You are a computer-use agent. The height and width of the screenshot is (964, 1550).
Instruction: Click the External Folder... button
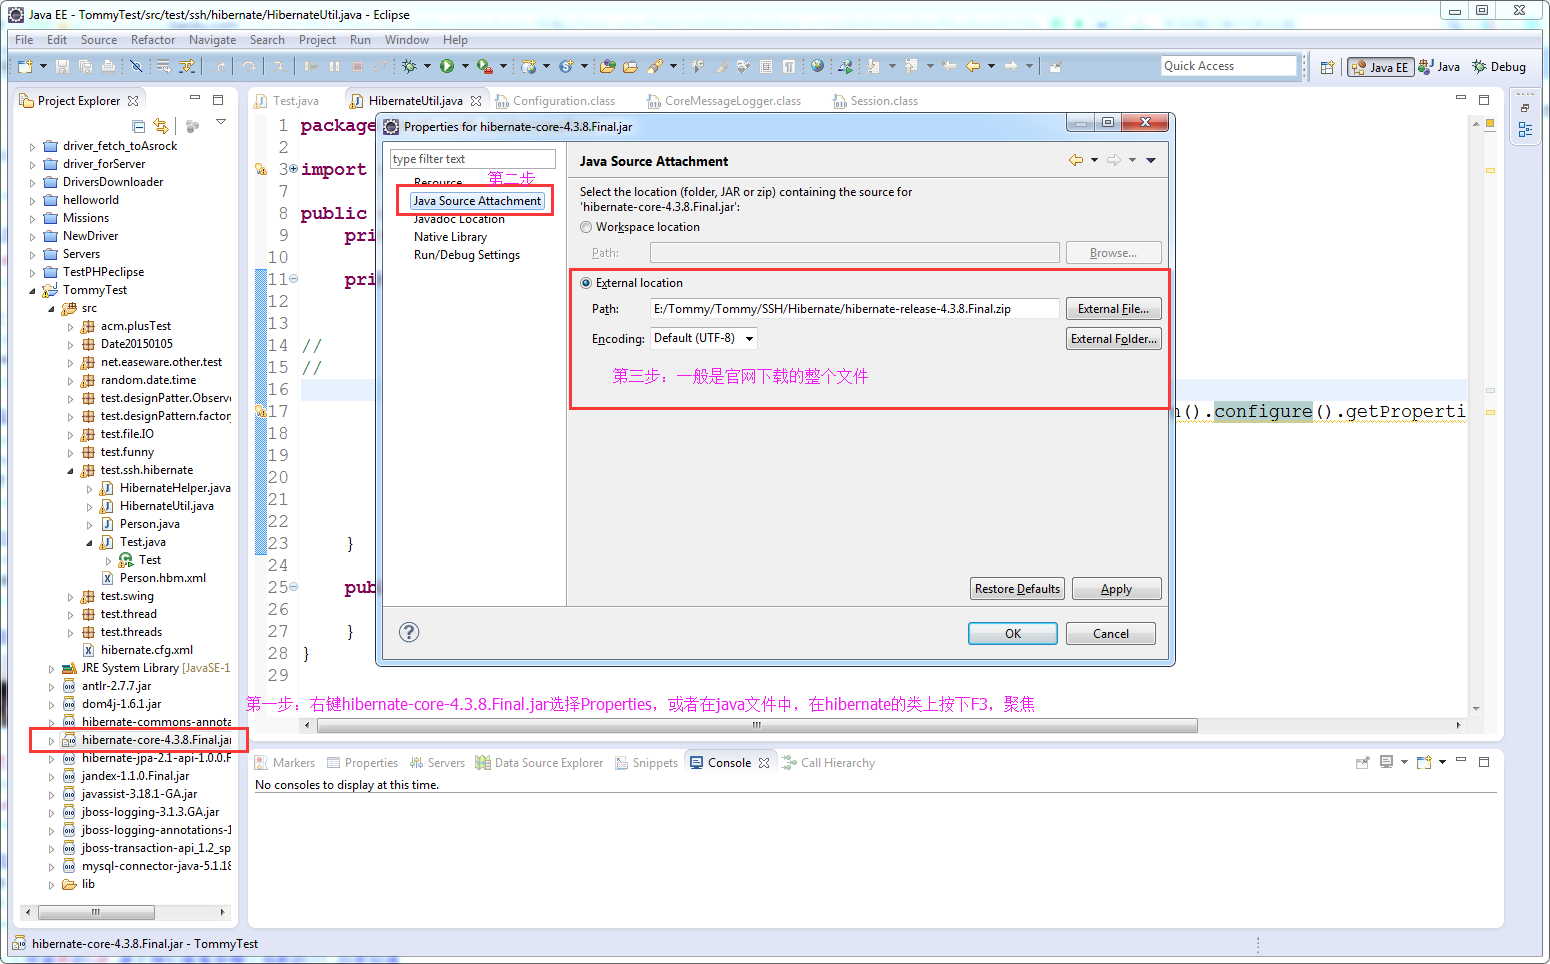pyautogui.click(x=1113, y=339)
